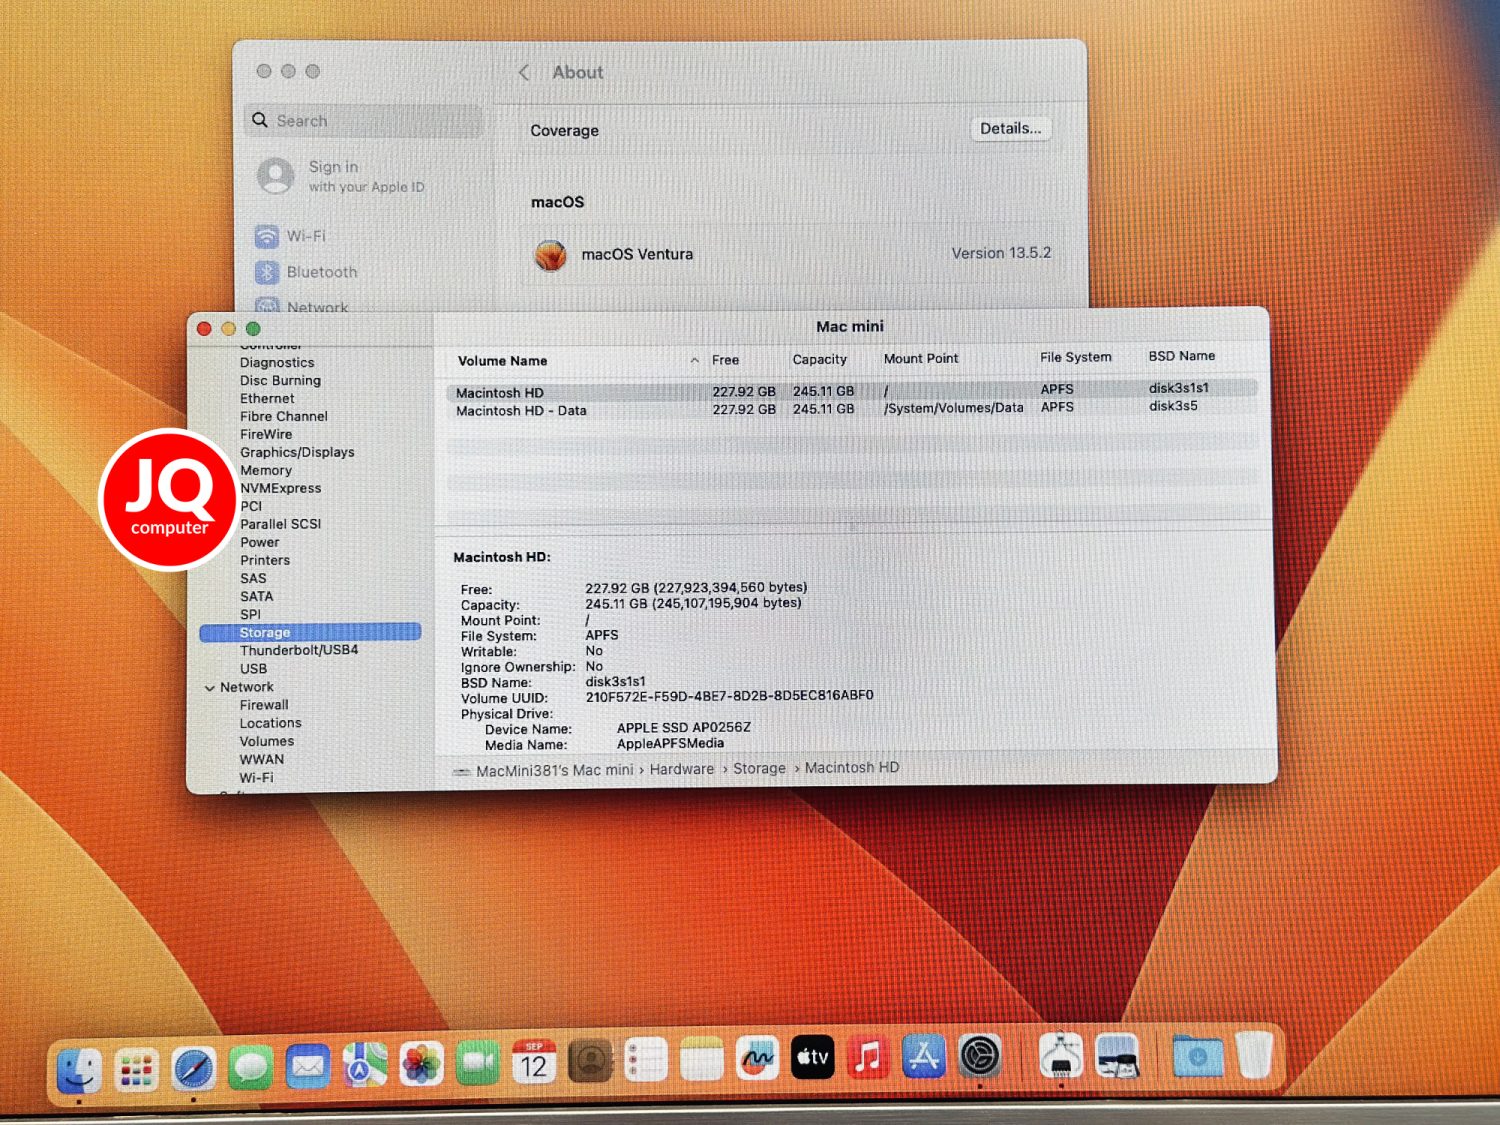This screenshot has height=1125, width=1500.
Task: Launch Reminders from the Dock
Action: [x=646, y=1060]
